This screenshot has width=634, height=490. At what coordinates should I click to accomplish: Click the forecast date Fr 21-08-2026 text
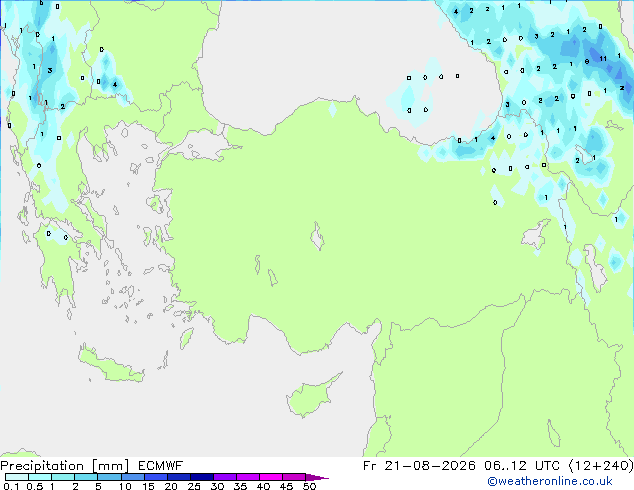pyautogui.click(x=419, y=466)
